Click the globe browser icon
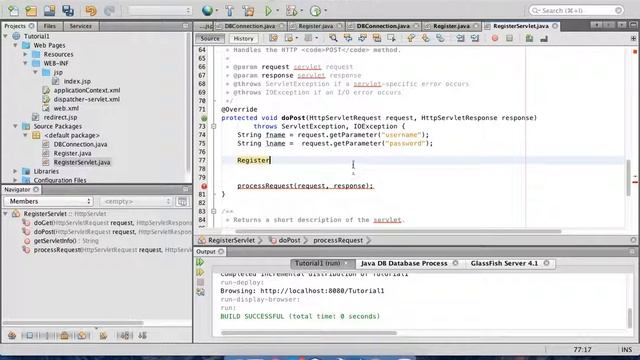The height and width of the screenshot is (360, 640). click(x=207, y=10)
